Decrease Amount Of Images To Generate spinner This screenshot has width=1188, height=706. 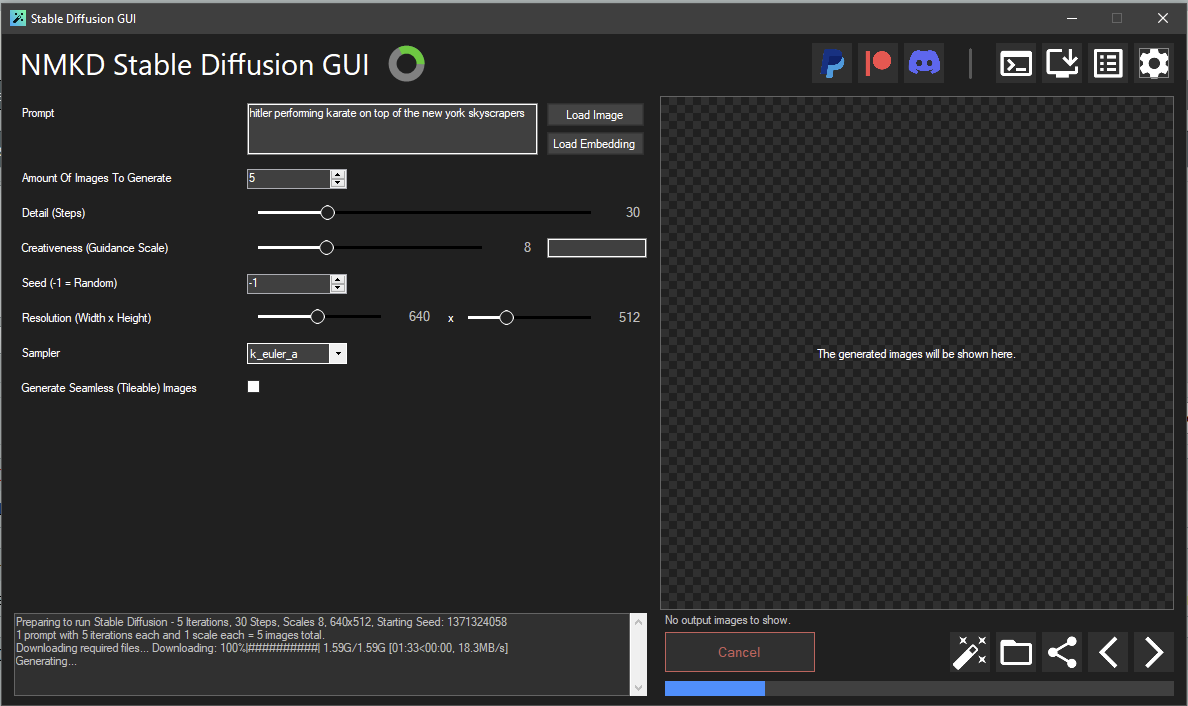tap(338, 183)
